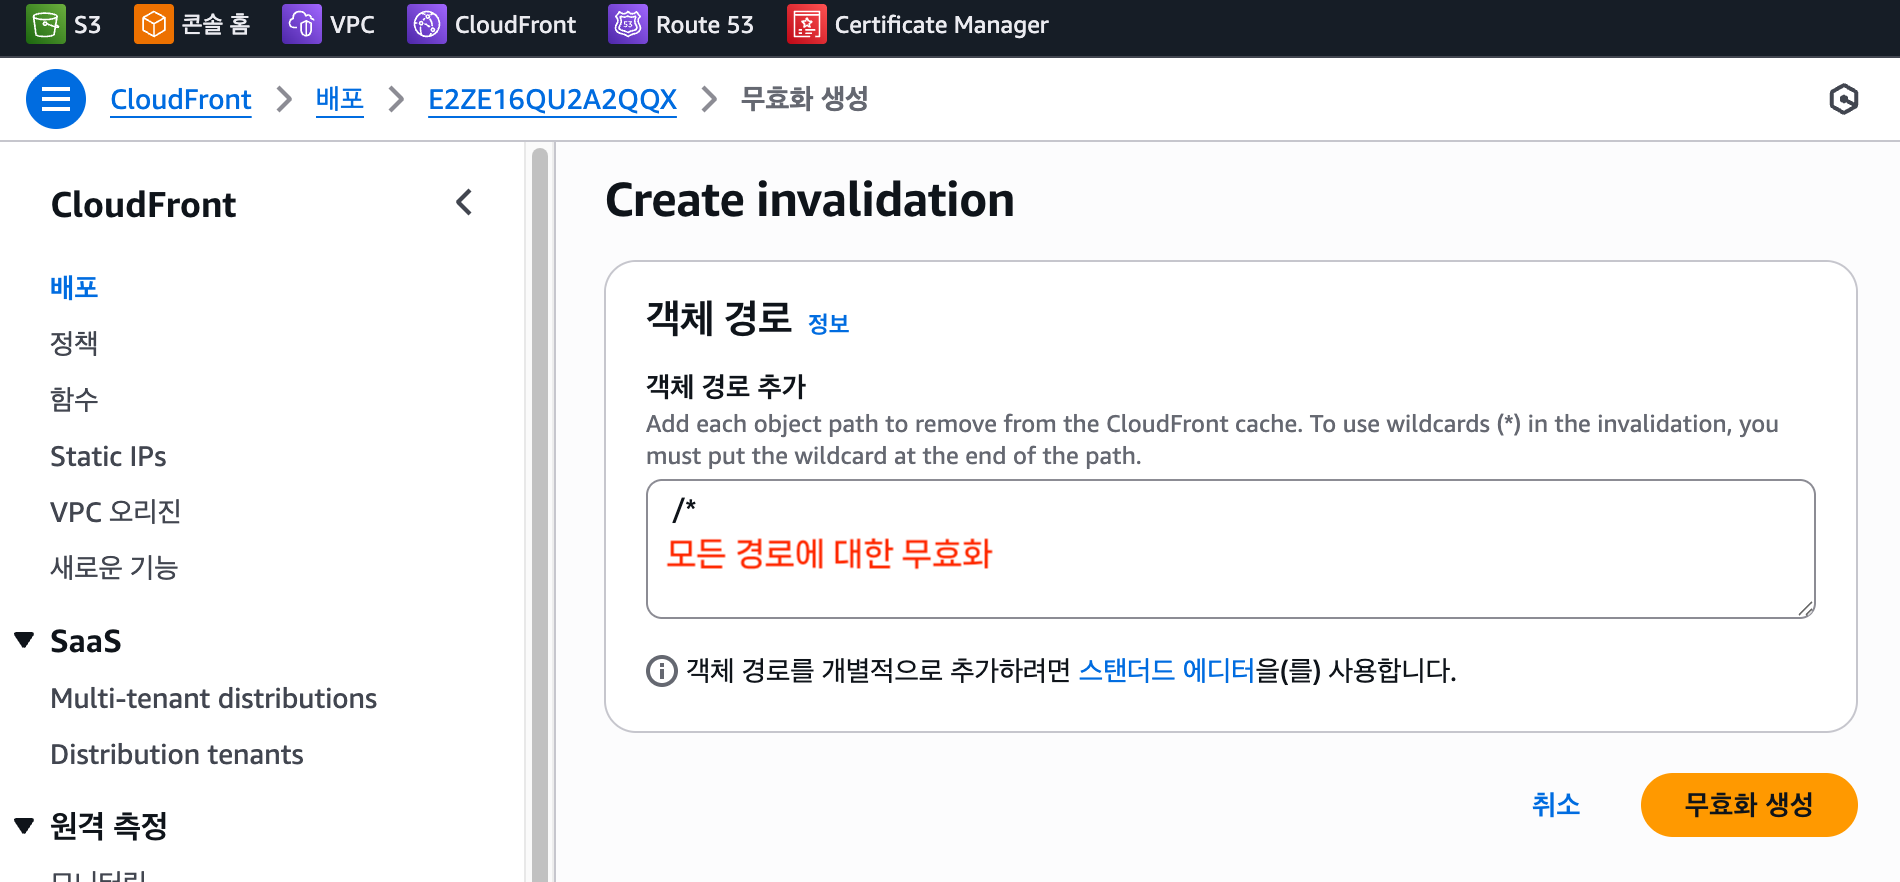Image resolution: width=1900 pixels, height=882 pixels.
Task: Open the 스탠더드 에디터 link
Action: point(1166,670)
